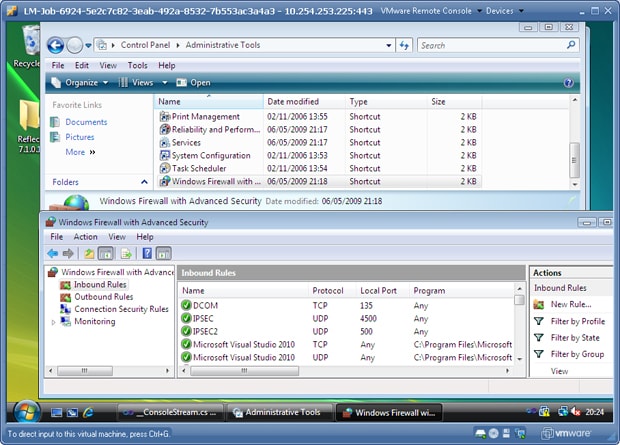Sort rules by Protocol column
This screenshot has height=445, width=620.
click(332, 291)
